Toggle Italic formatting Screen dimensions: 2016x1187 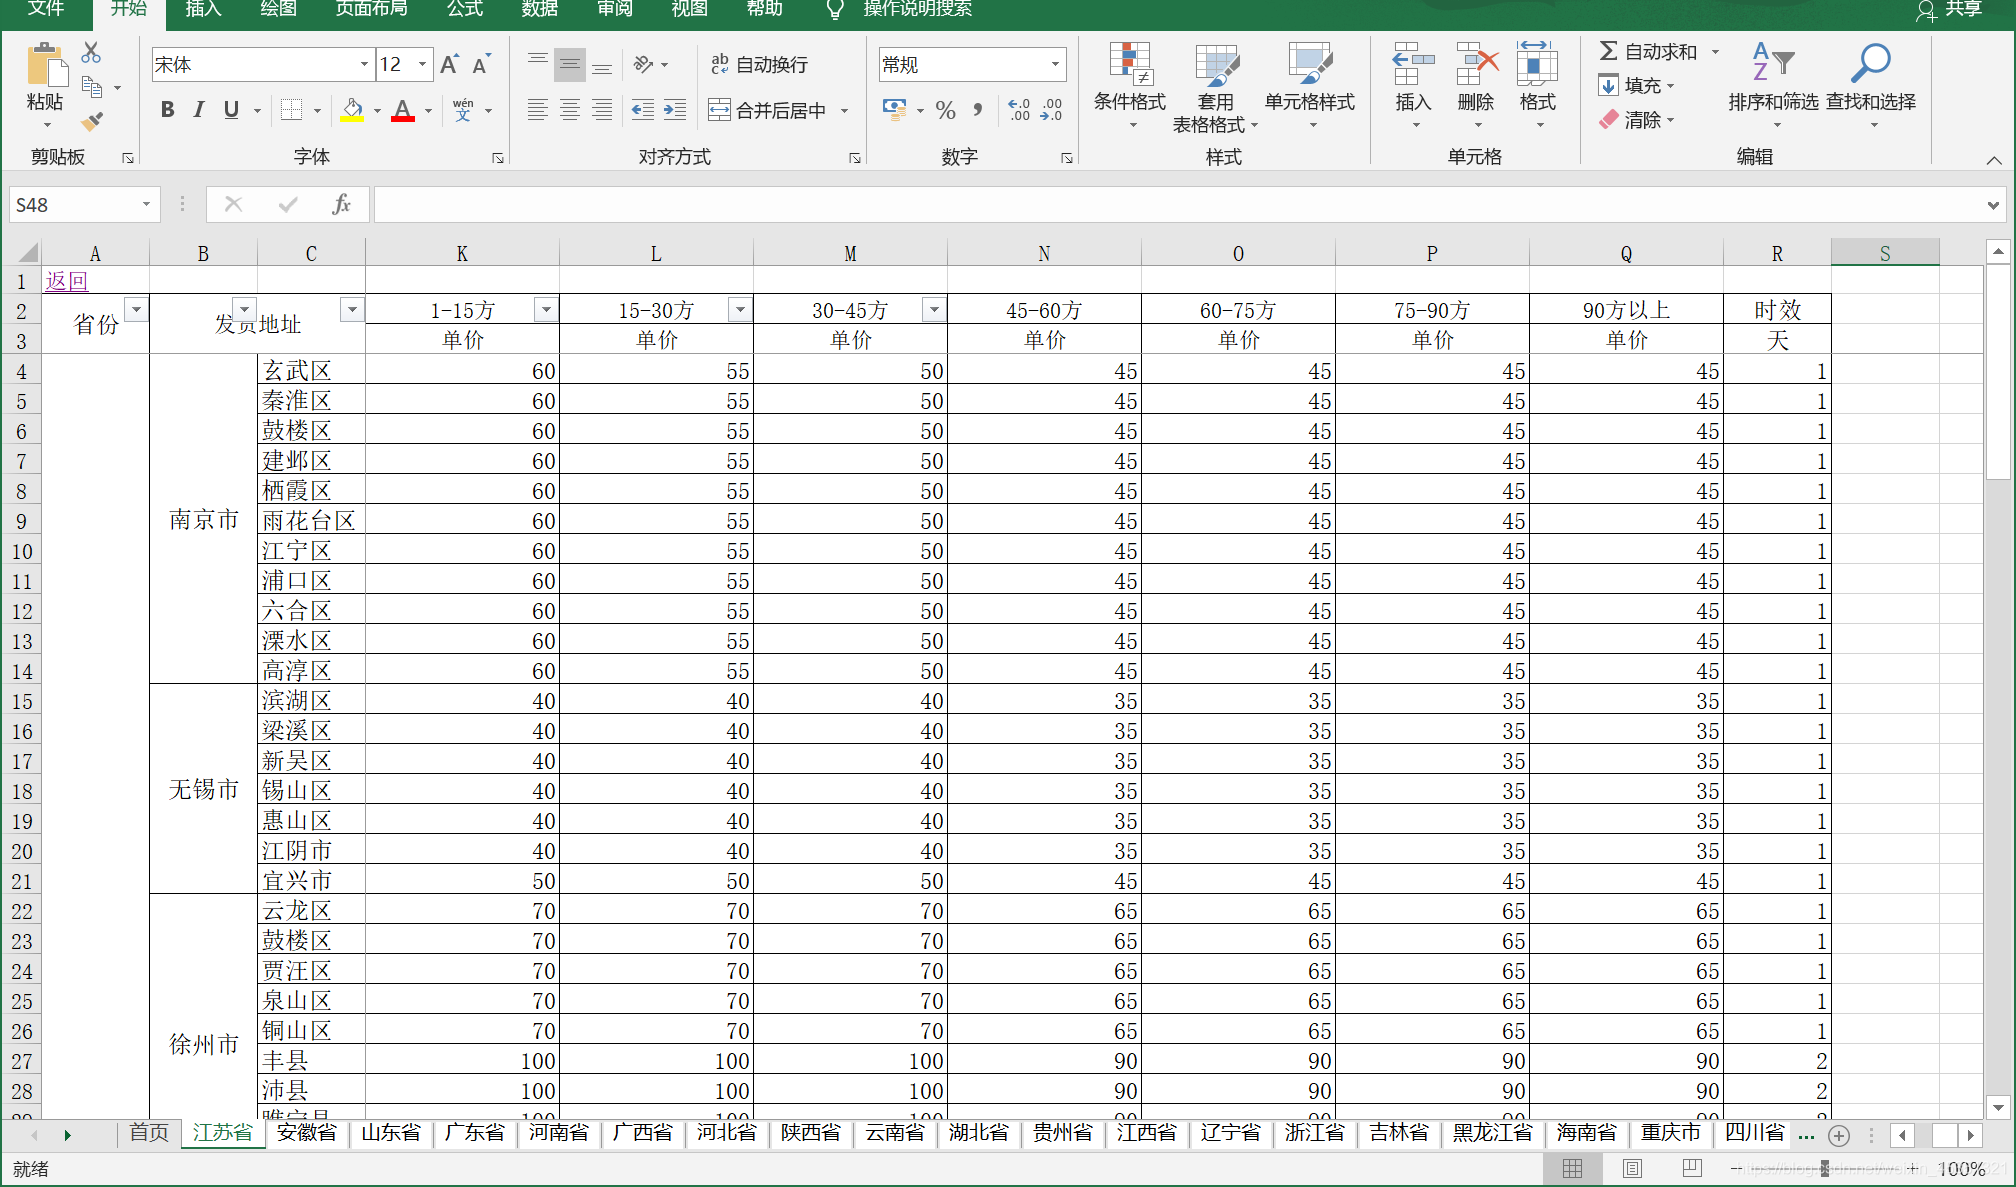pos(199,110)
